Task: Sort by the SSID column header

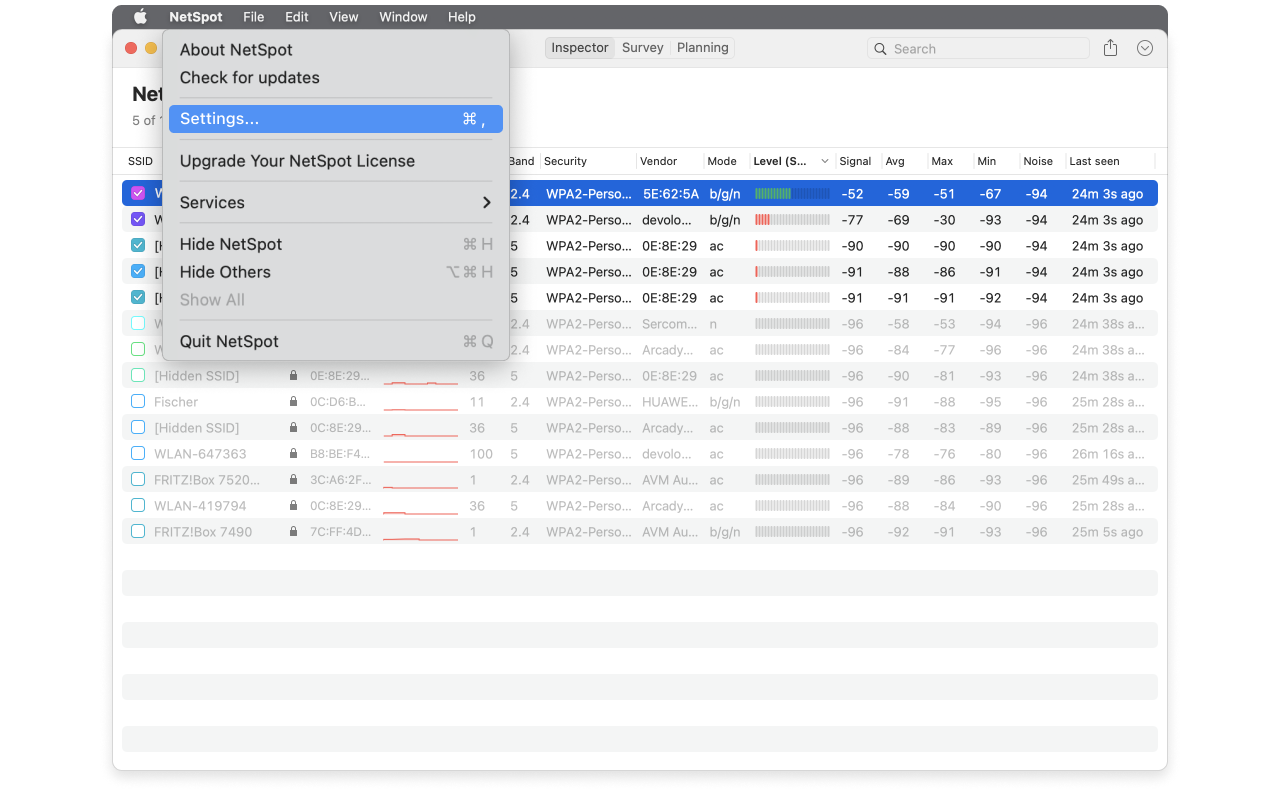Action: pyautogui.click(x=141, y=161)
